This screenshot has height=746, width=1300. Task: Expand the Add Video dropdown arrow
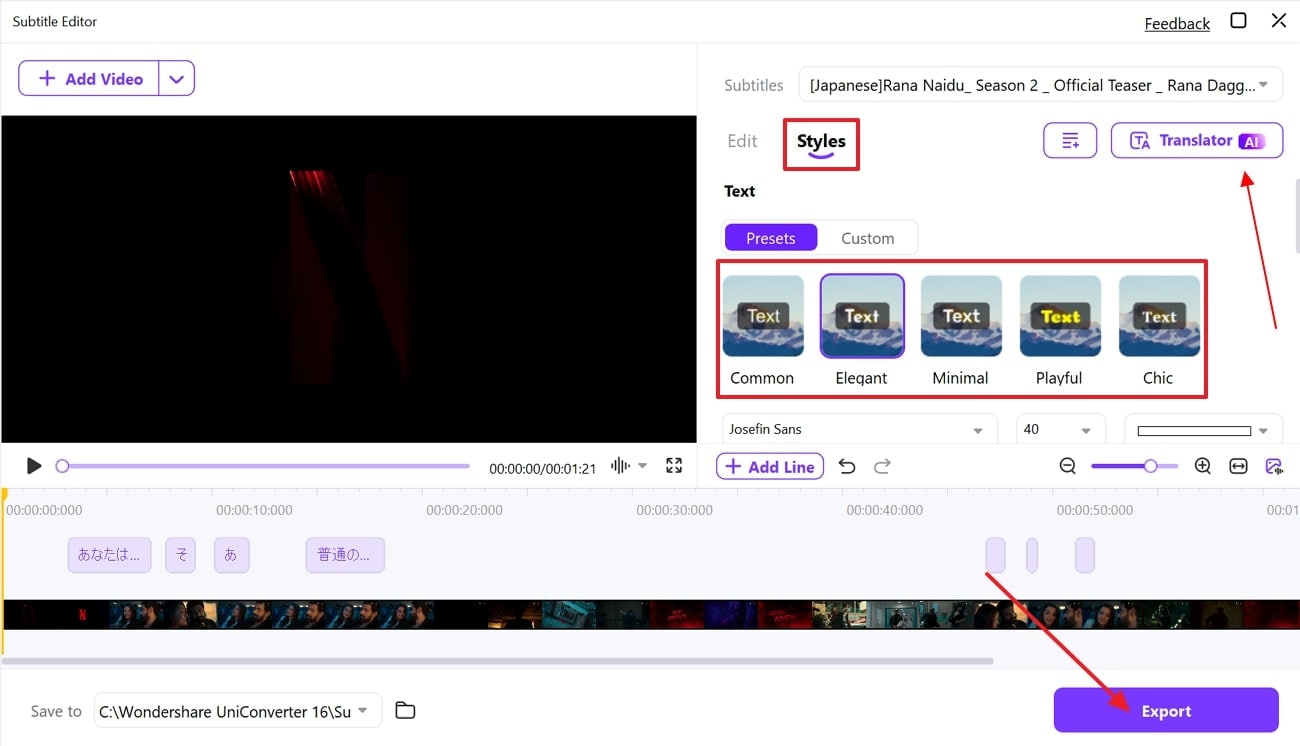pos(176,79)
